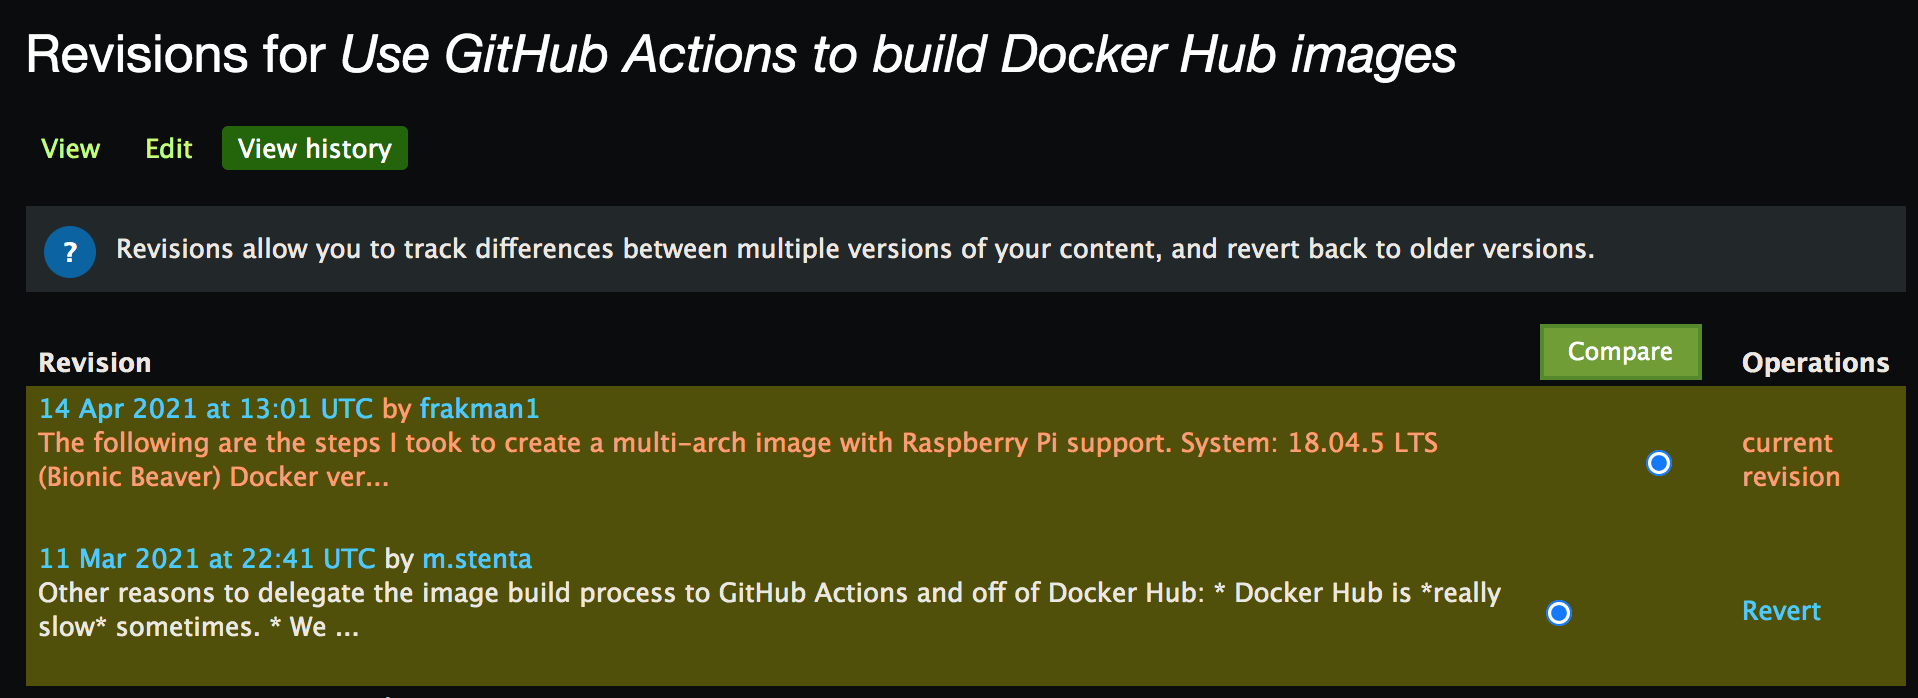This screenshot has width=1918, height=698.
Task: Click the Revision column header
Action: click(95, 363)
